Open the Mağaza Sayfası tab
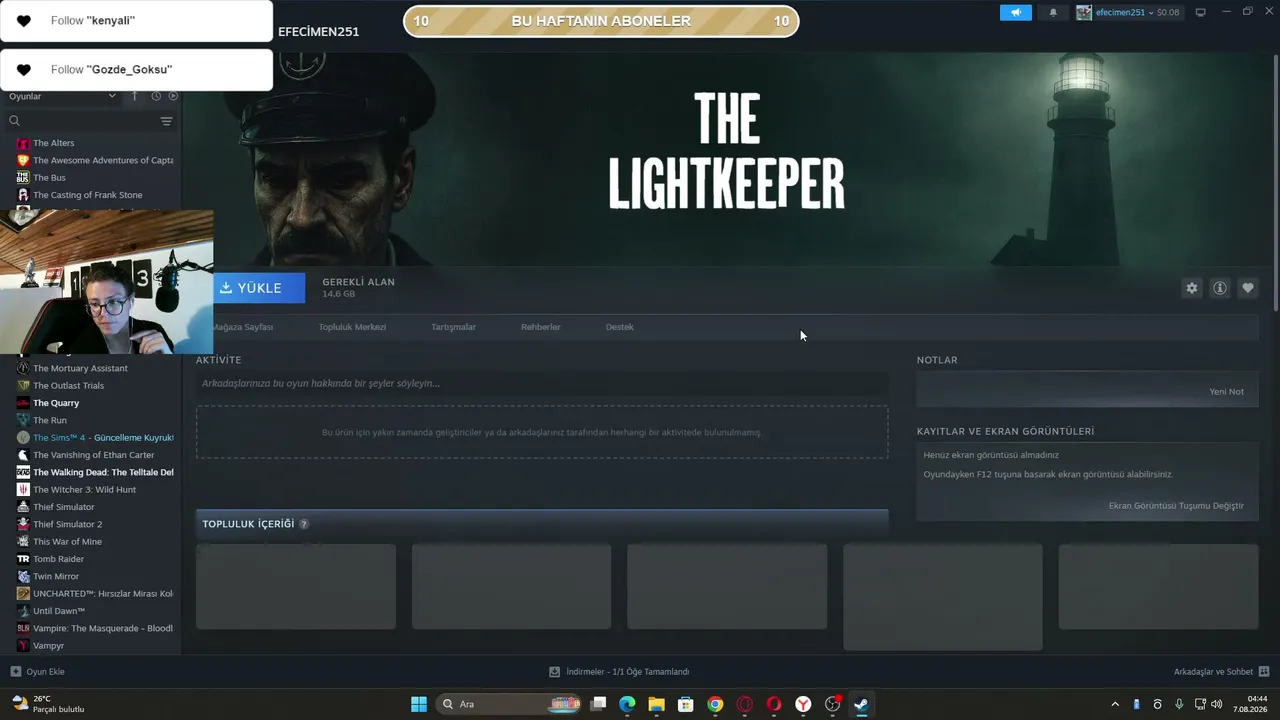This screenshot has width=1280, height=720. [242, 327]
